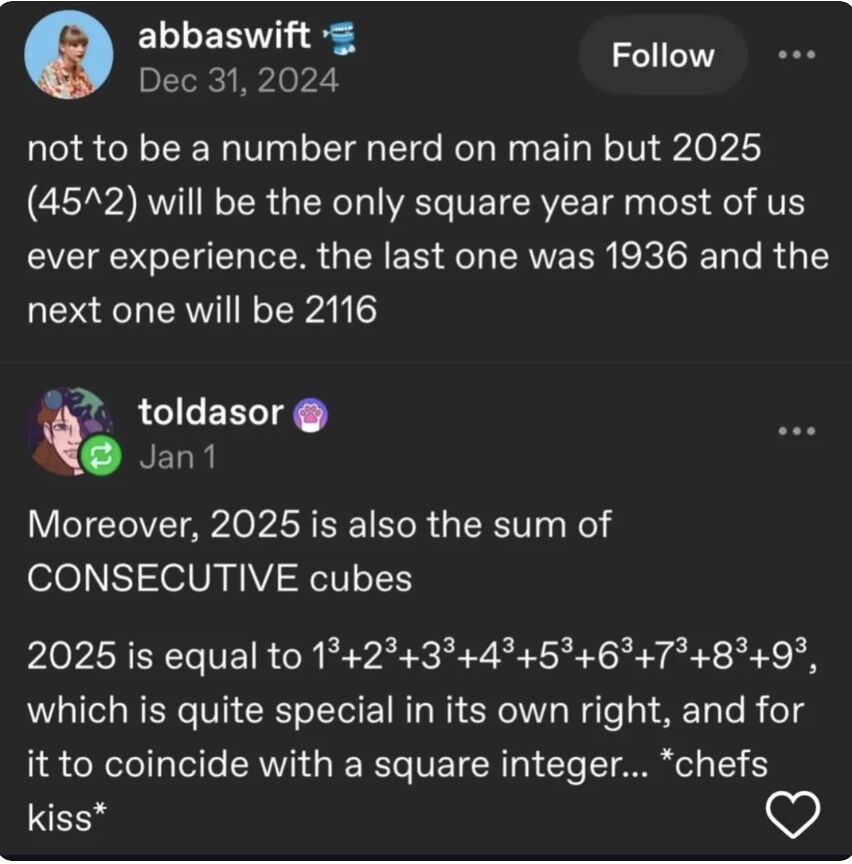Follow abbaswift with the Follow button

(662, 55)
